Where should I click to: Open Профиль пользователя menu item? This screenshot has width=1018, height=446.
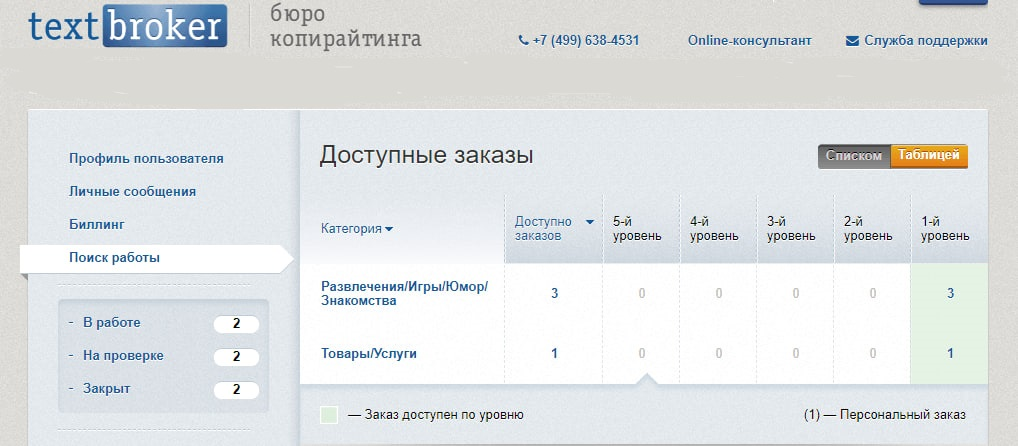tap(146, 158)
